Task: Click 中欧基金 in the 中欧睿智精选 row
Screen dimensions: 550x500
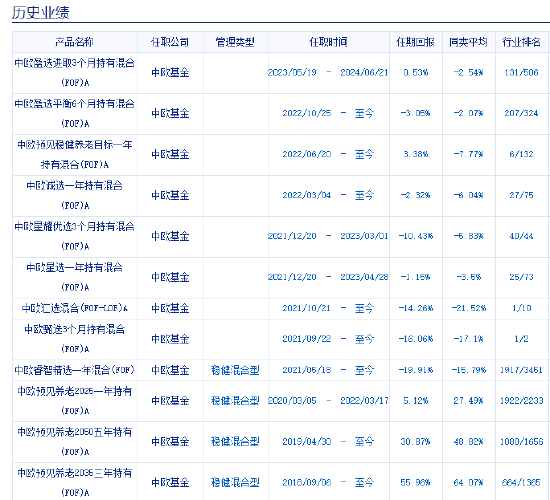Action: click(170, 370)
